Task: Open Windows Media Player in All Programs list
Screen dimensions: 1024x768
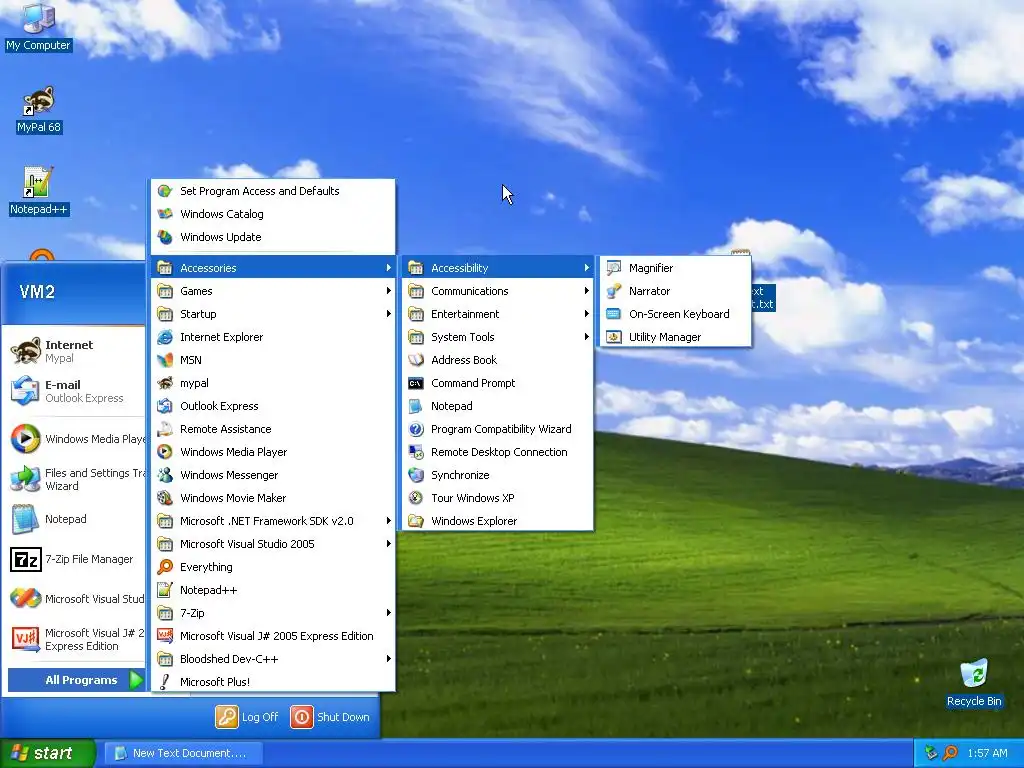Action: pos(273,452)
